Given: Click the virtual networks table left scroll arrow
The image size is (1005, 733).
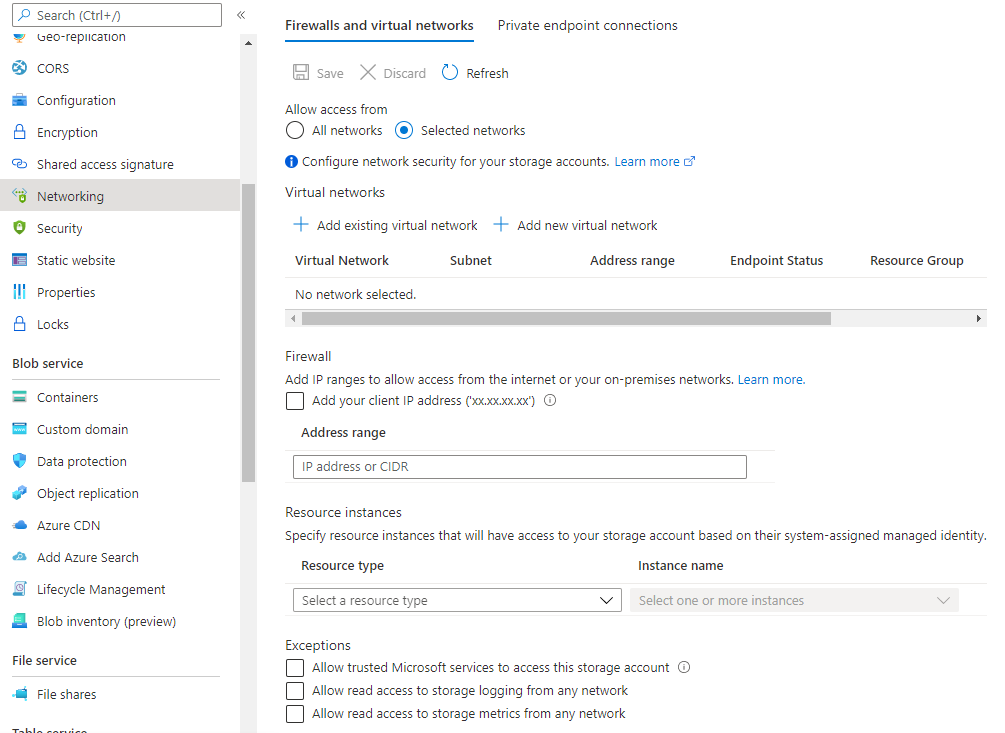Looking at the screenshot, I should click(293, 318).
